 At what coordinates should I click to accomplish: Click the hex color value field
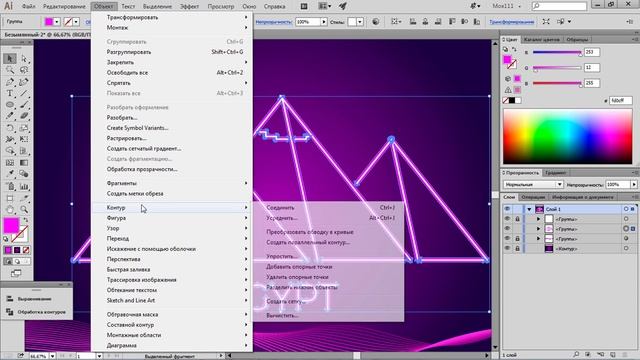coord(620,100)
